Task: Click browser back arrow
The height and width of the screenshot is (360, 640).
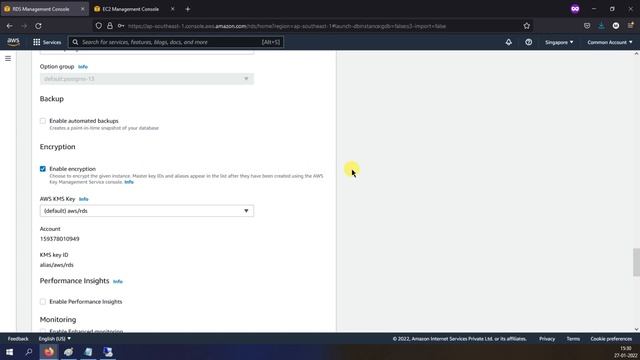Action: tap(9, 26)
